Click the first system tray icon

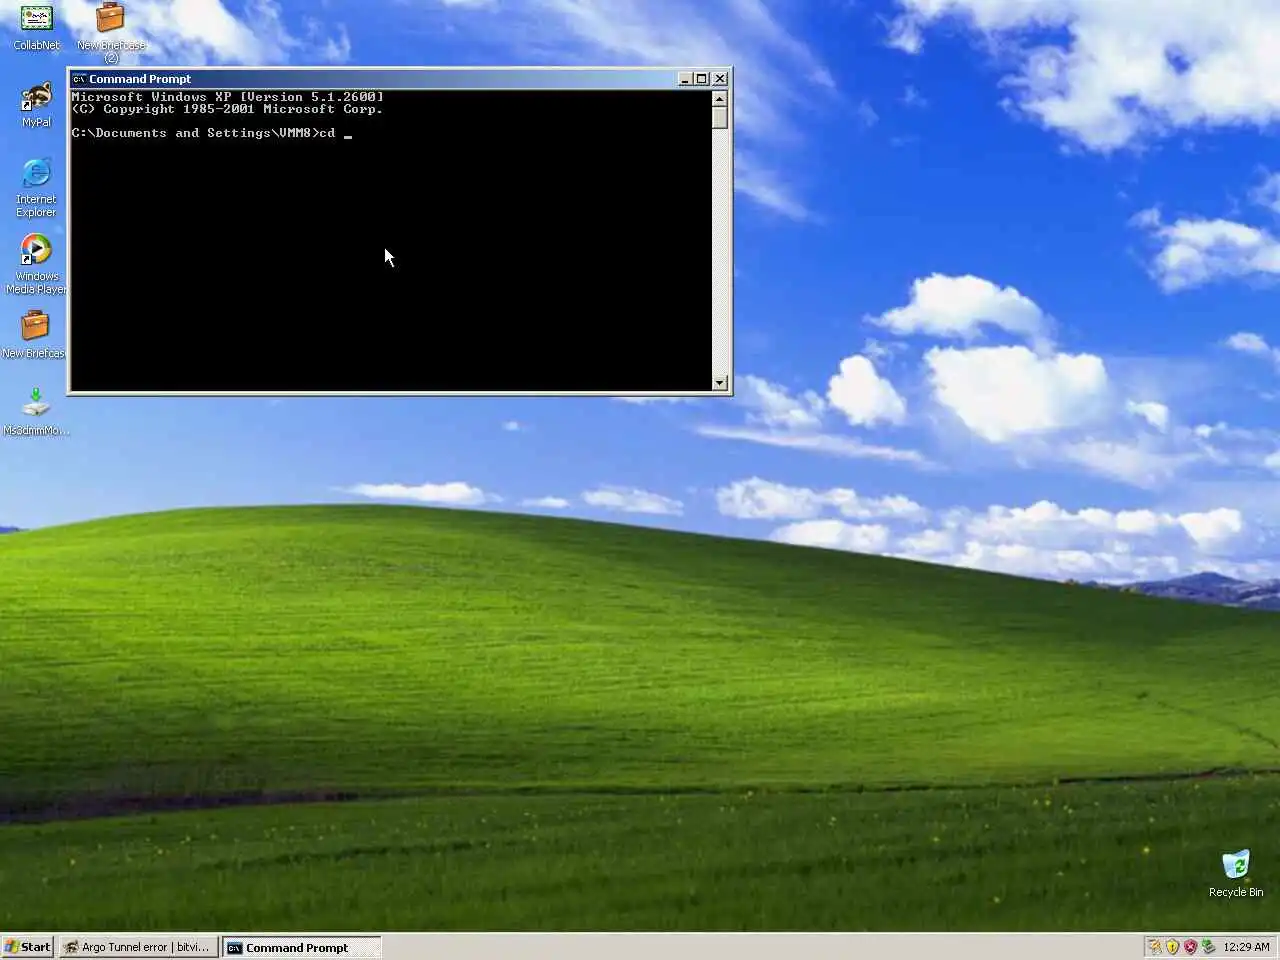click(x=1154, y=947)
